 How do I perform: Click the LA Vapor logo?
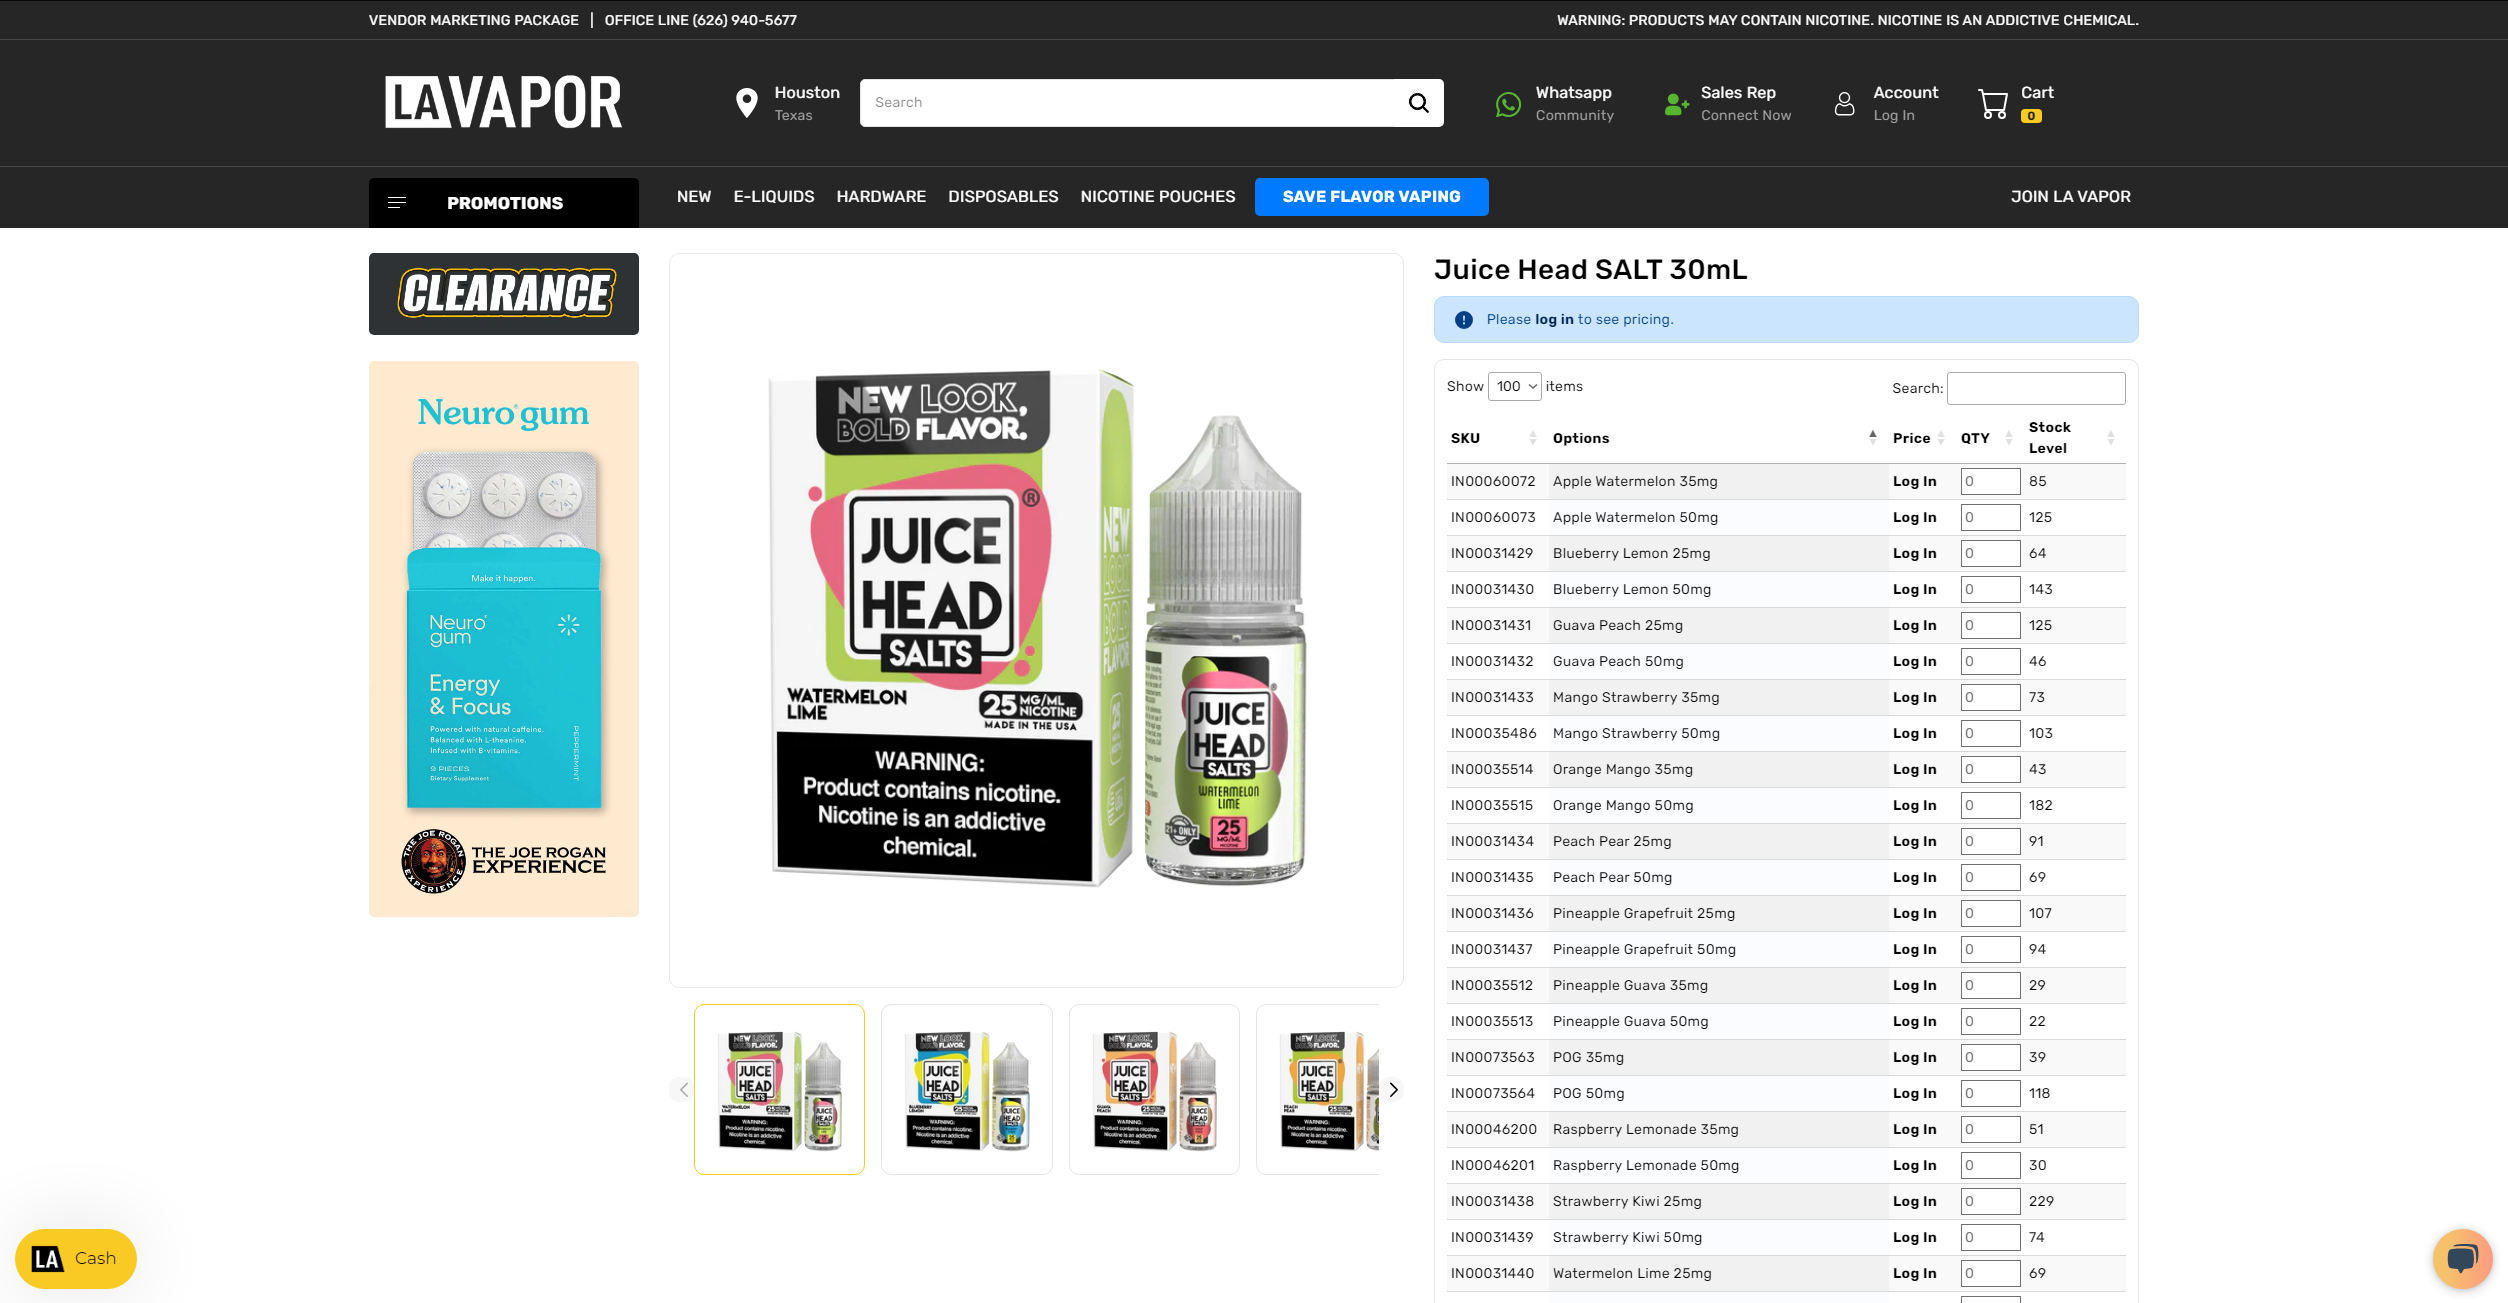pyautogui.click(x=503, y=102)
